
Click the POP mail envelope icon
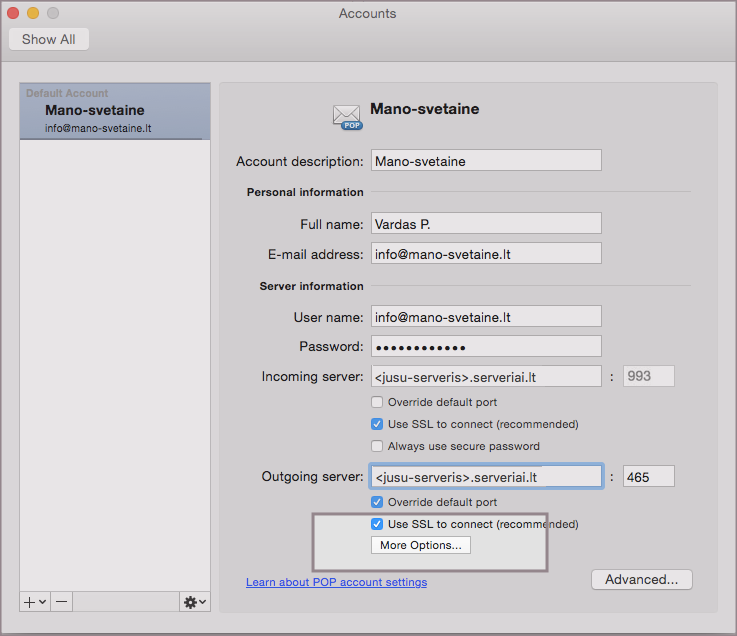(348, 116)
